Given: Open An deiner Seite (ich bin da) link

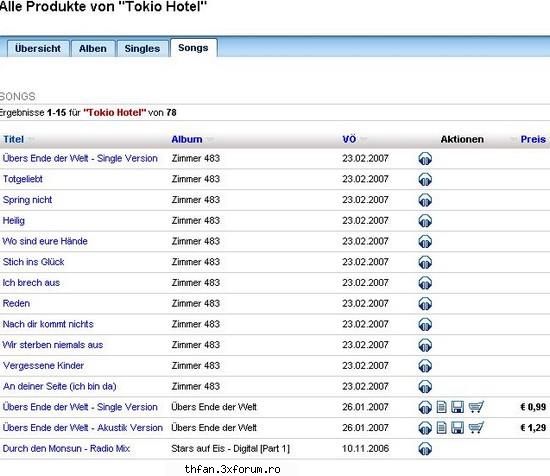Looking at the screenshot, I should 60,386.
